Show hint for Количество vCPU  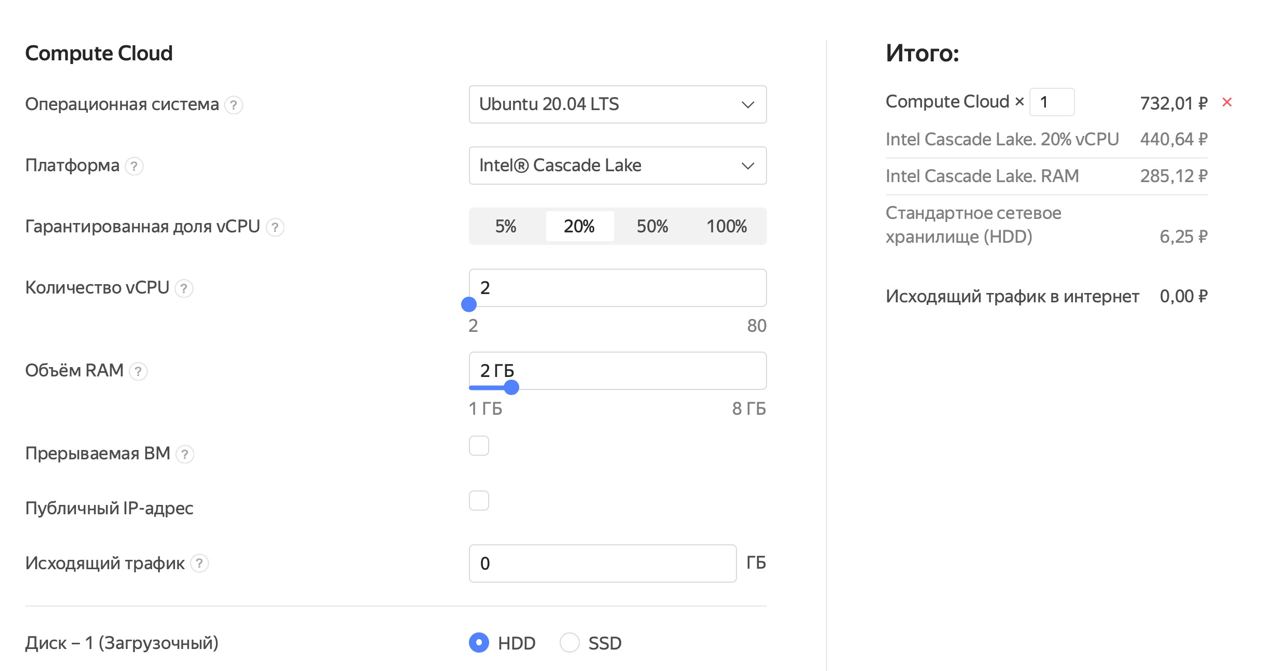point(184,288)
